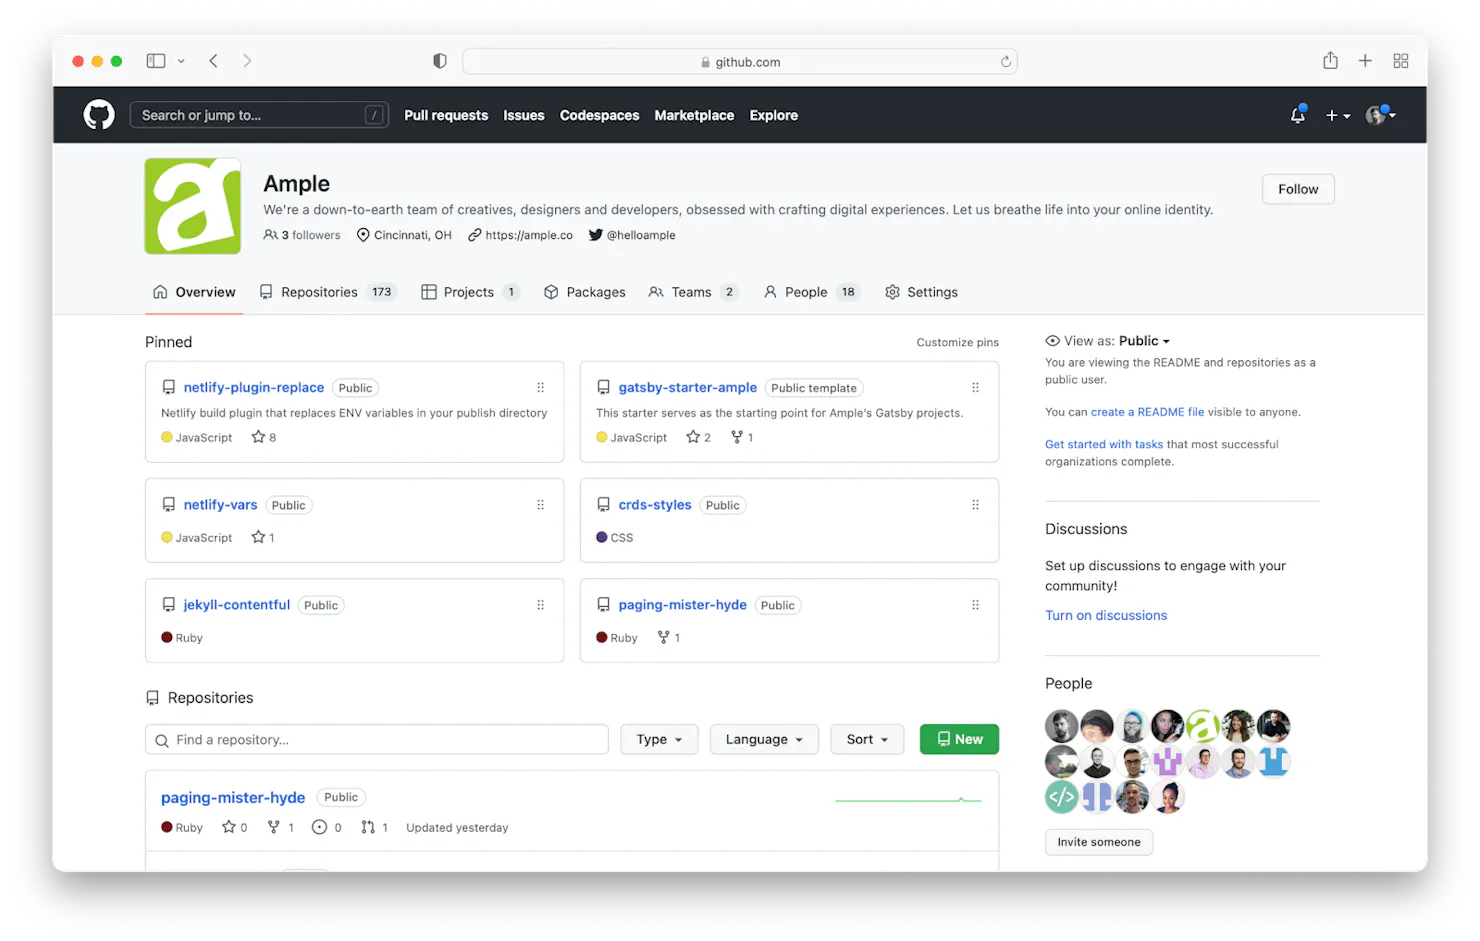Open the Sort dropdown

click(x=867, y=740)
